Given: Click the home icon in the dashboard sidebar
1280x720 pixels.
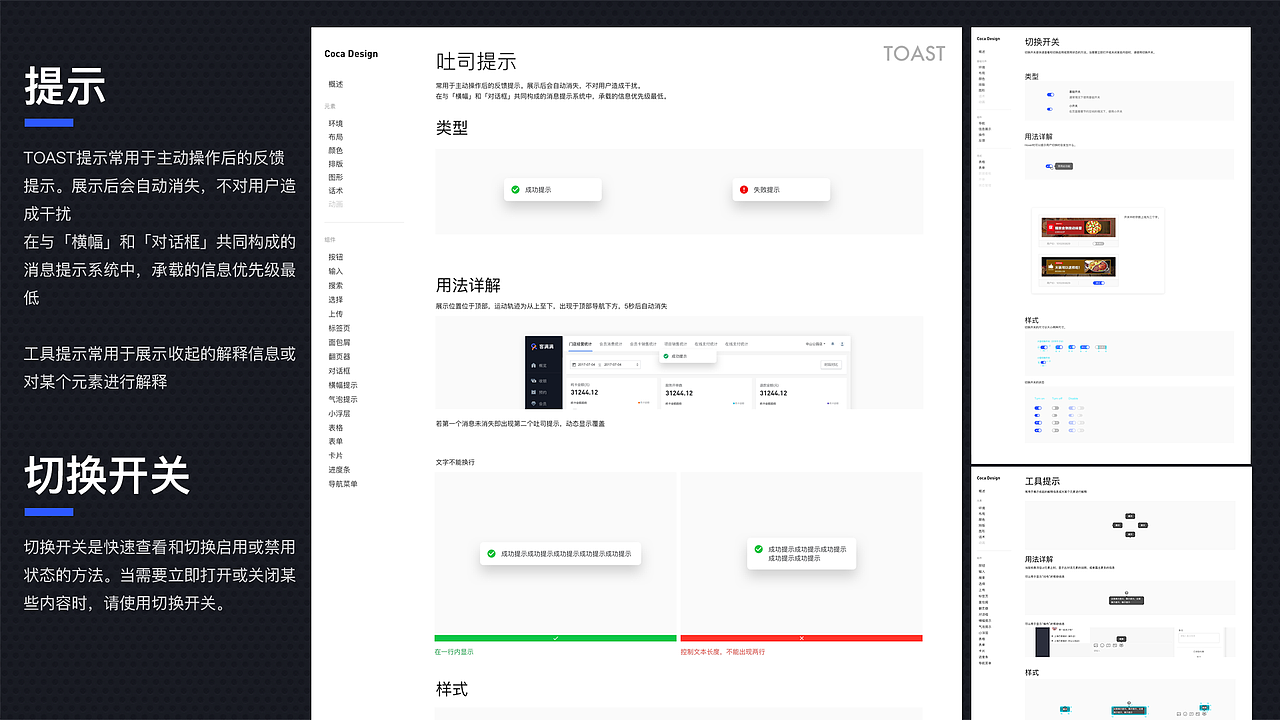Looking at the screenshot, I should [x=533, y=365].
